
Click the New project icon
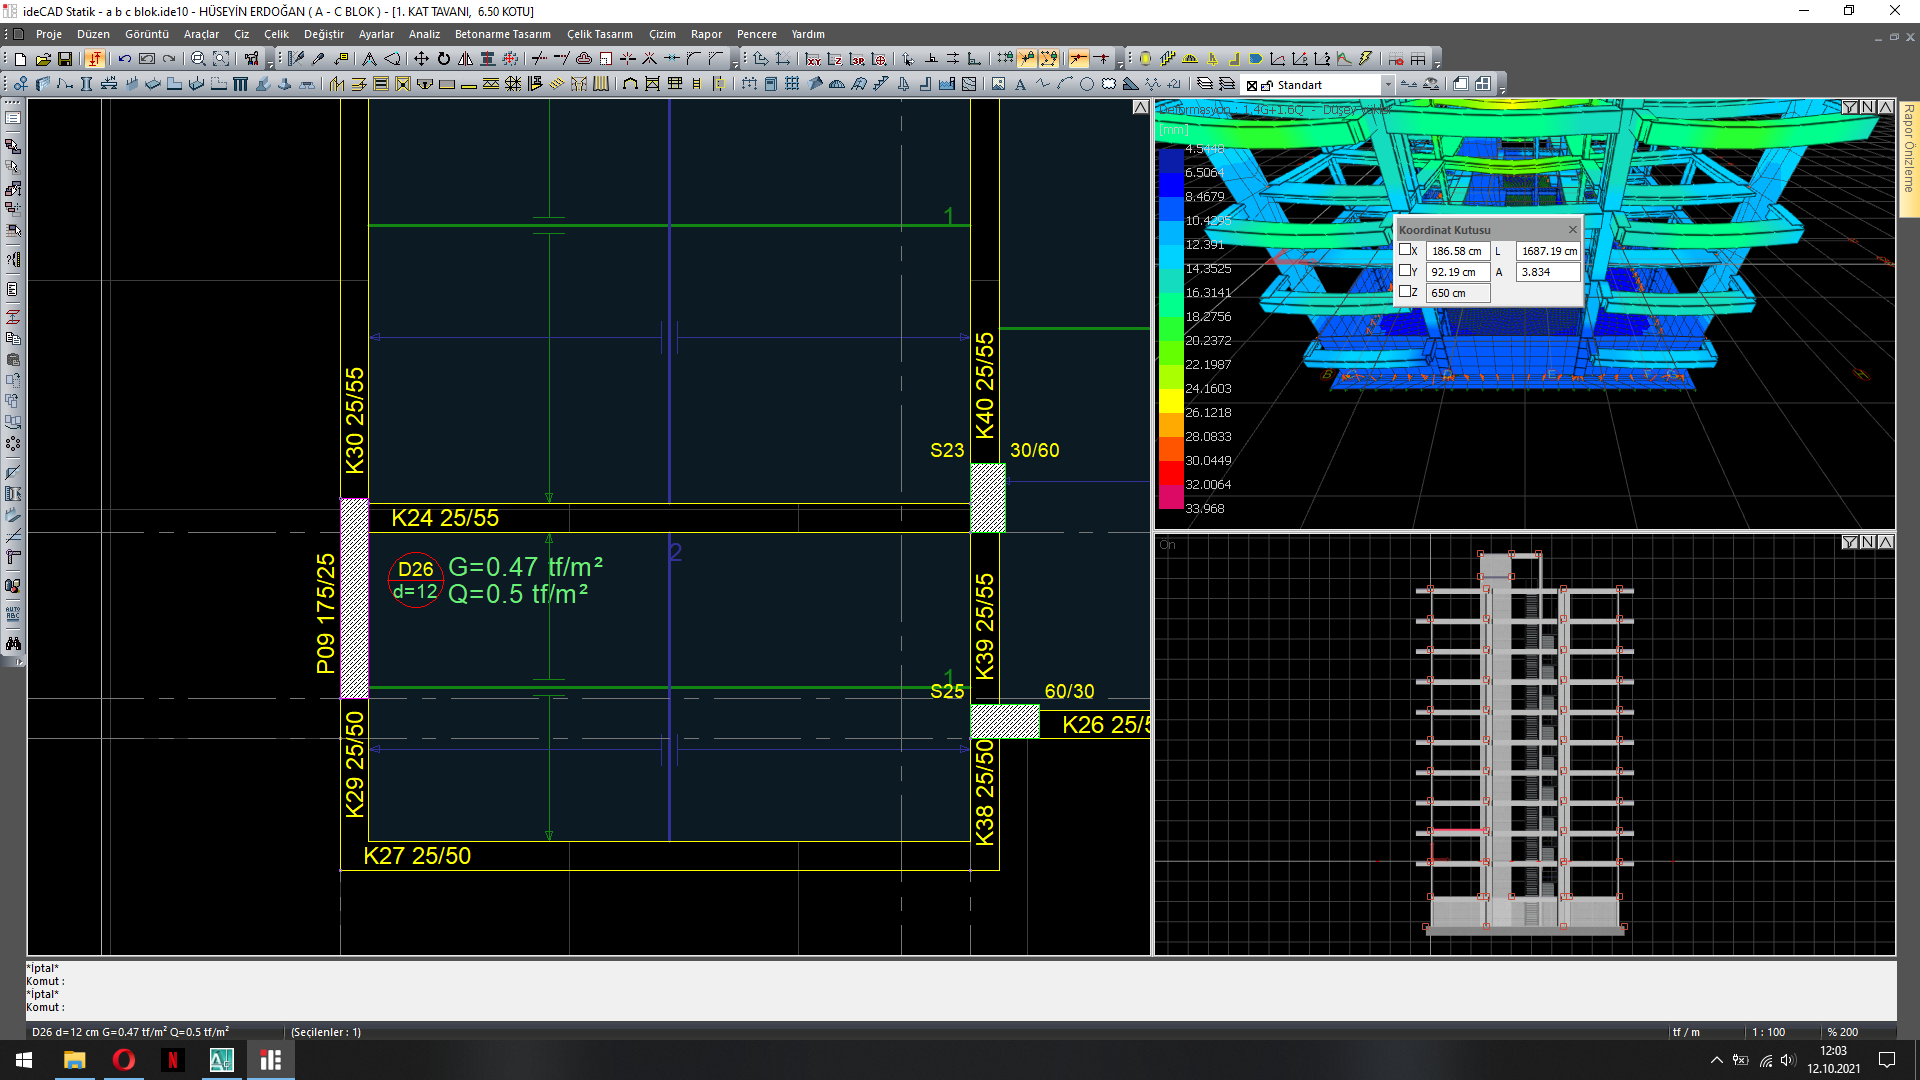[x=20, y=59]
